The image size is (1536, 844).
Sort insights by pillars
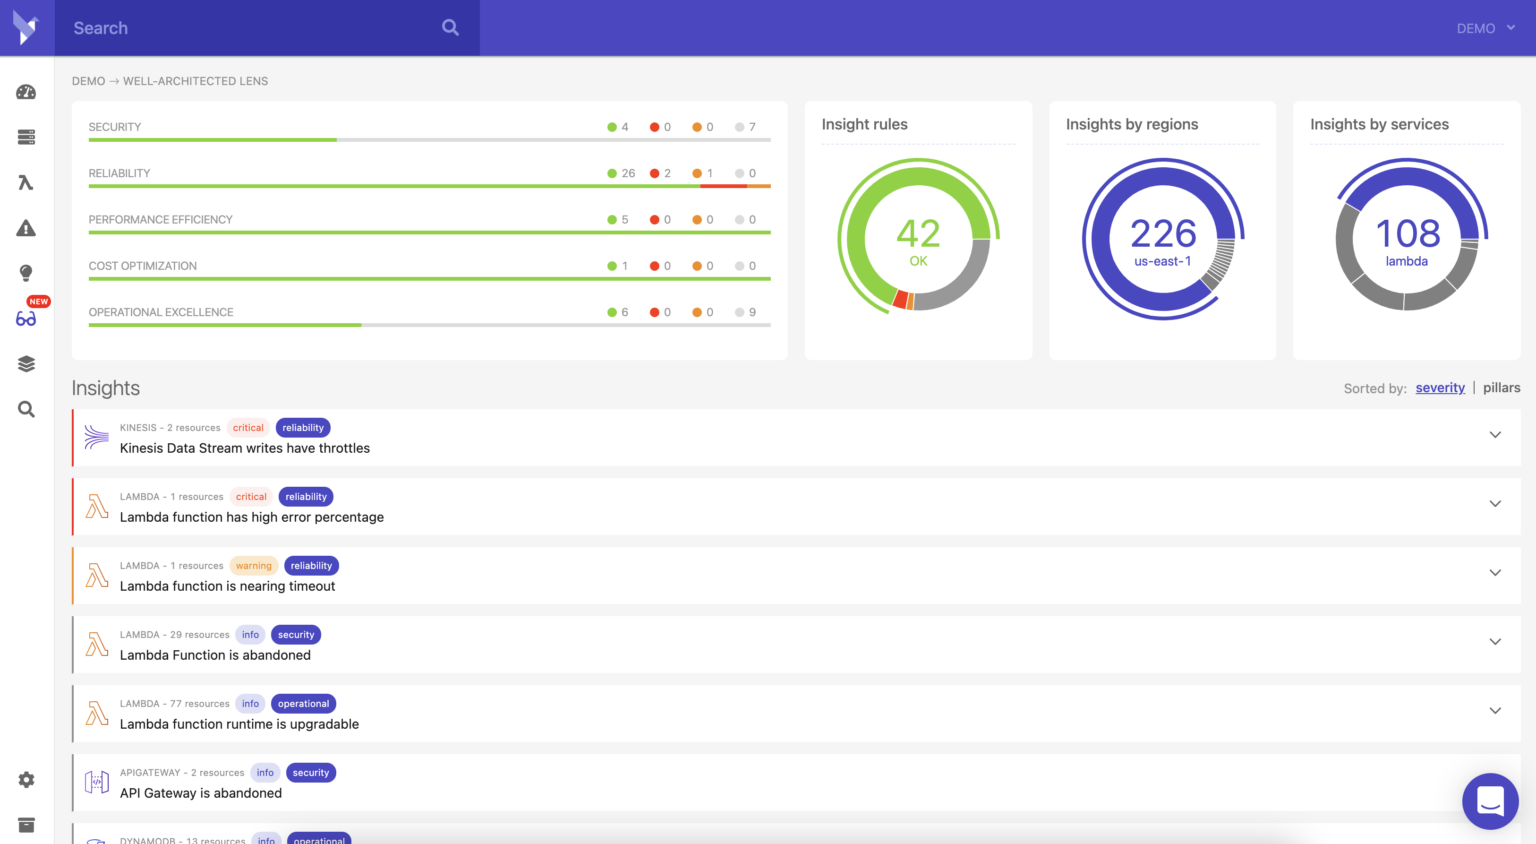[x=1501, y=388]
